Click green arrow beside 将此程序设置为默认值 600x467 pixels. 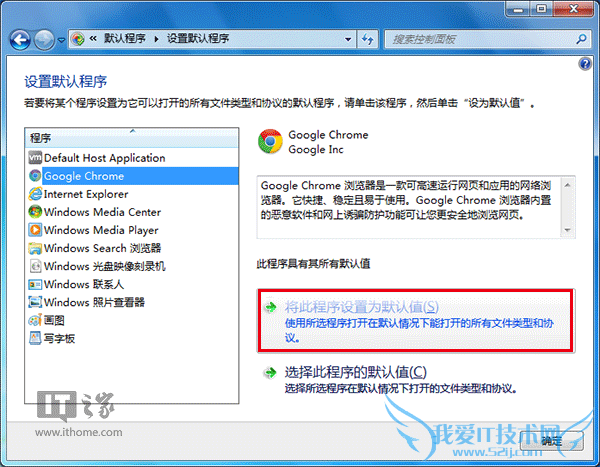click(x=271, y=307)
